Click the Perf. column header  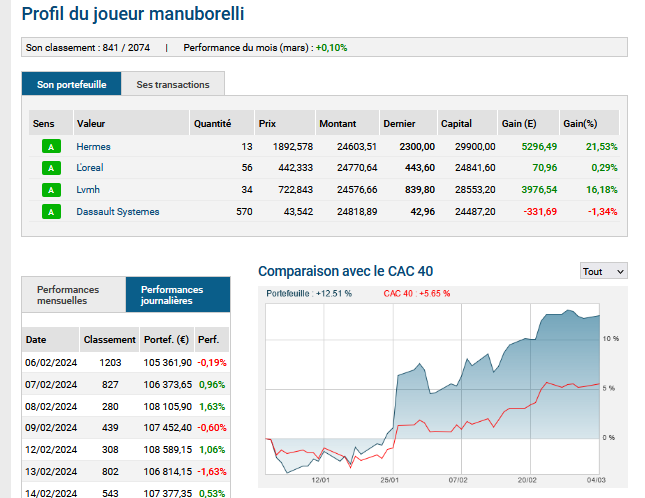click(212, 340)
